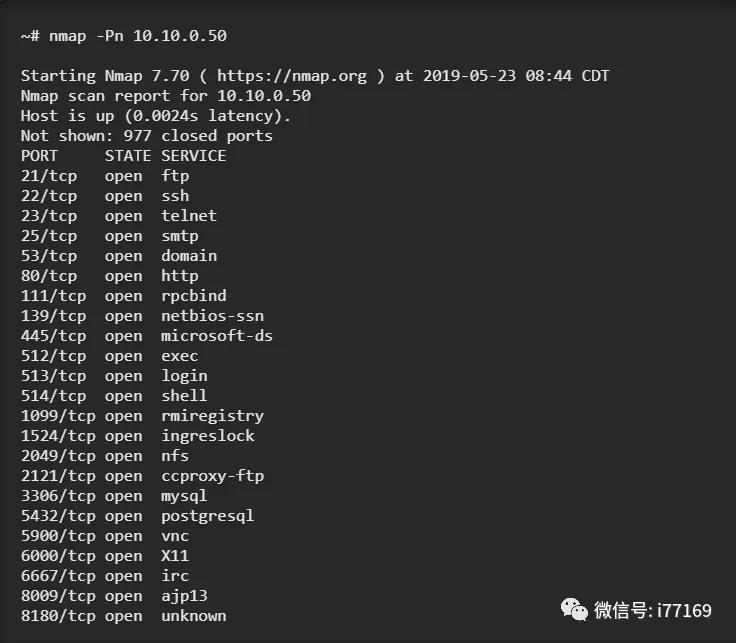This screenshot has width=736, height=643.
Task: Click the rpcbind service name
Action: click(x=194, y=296)
